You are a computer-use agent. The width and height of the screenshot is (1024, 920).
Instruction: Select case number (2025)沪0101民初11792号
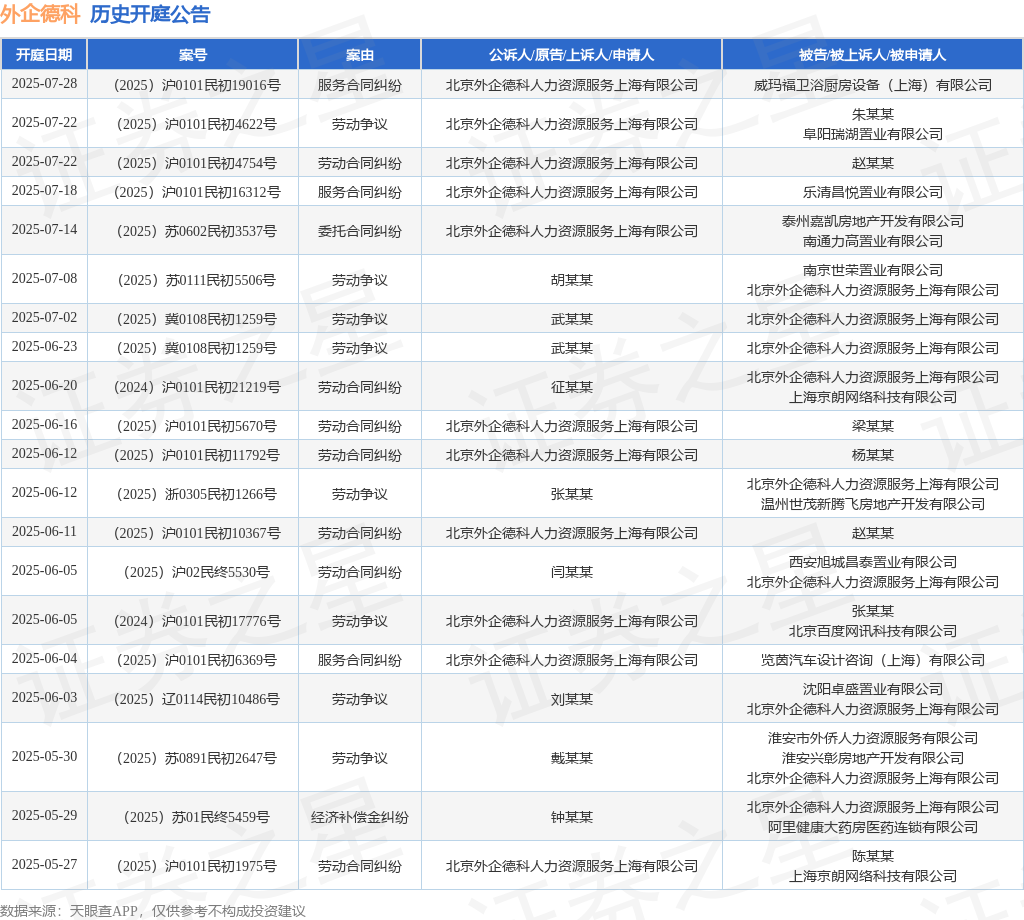(197, 455)
